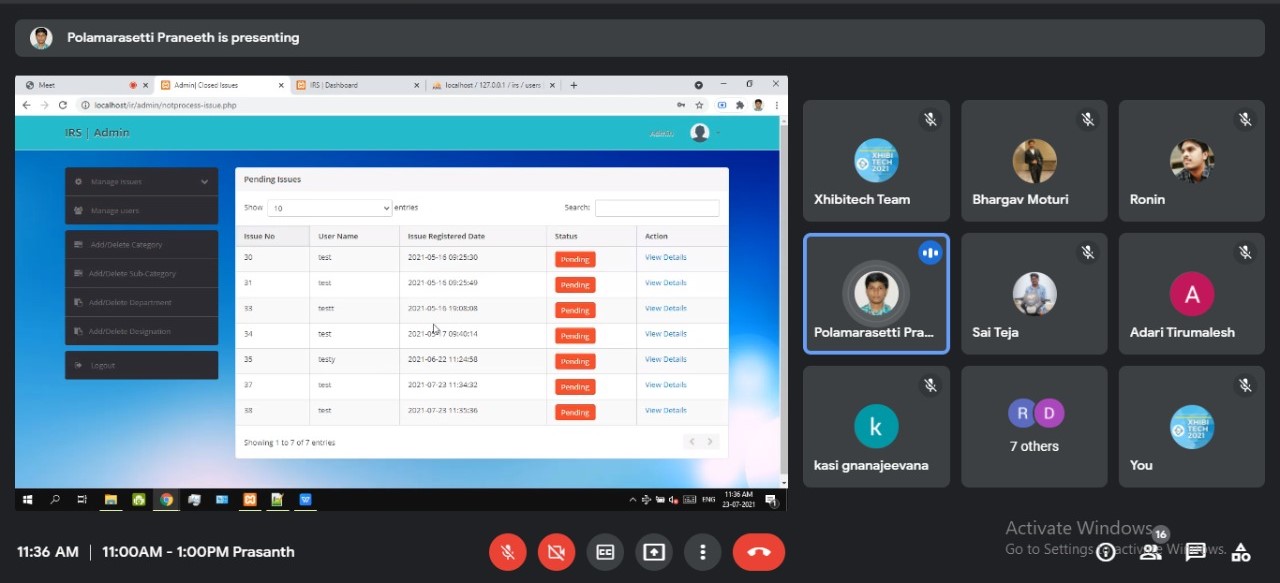Expand the Manage Issues sidebar menu
This screenshot has width=1280, height=583.
tap(141, 182)
